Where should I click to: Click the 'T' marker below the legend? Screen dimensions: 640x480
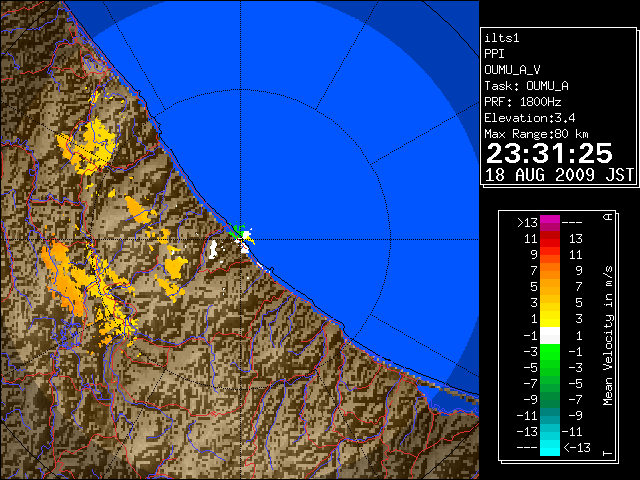[x=608, y=453]
